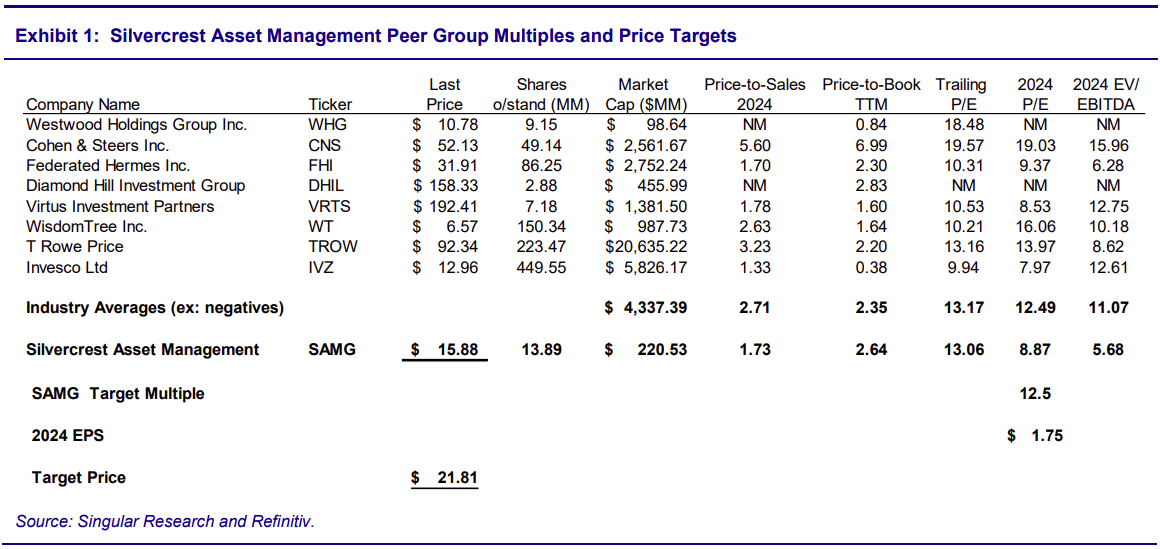Select the Industry Averages row label
The height and width of the screenshot is (549, 1160).
pyautogui.click(x=155, y=308)
